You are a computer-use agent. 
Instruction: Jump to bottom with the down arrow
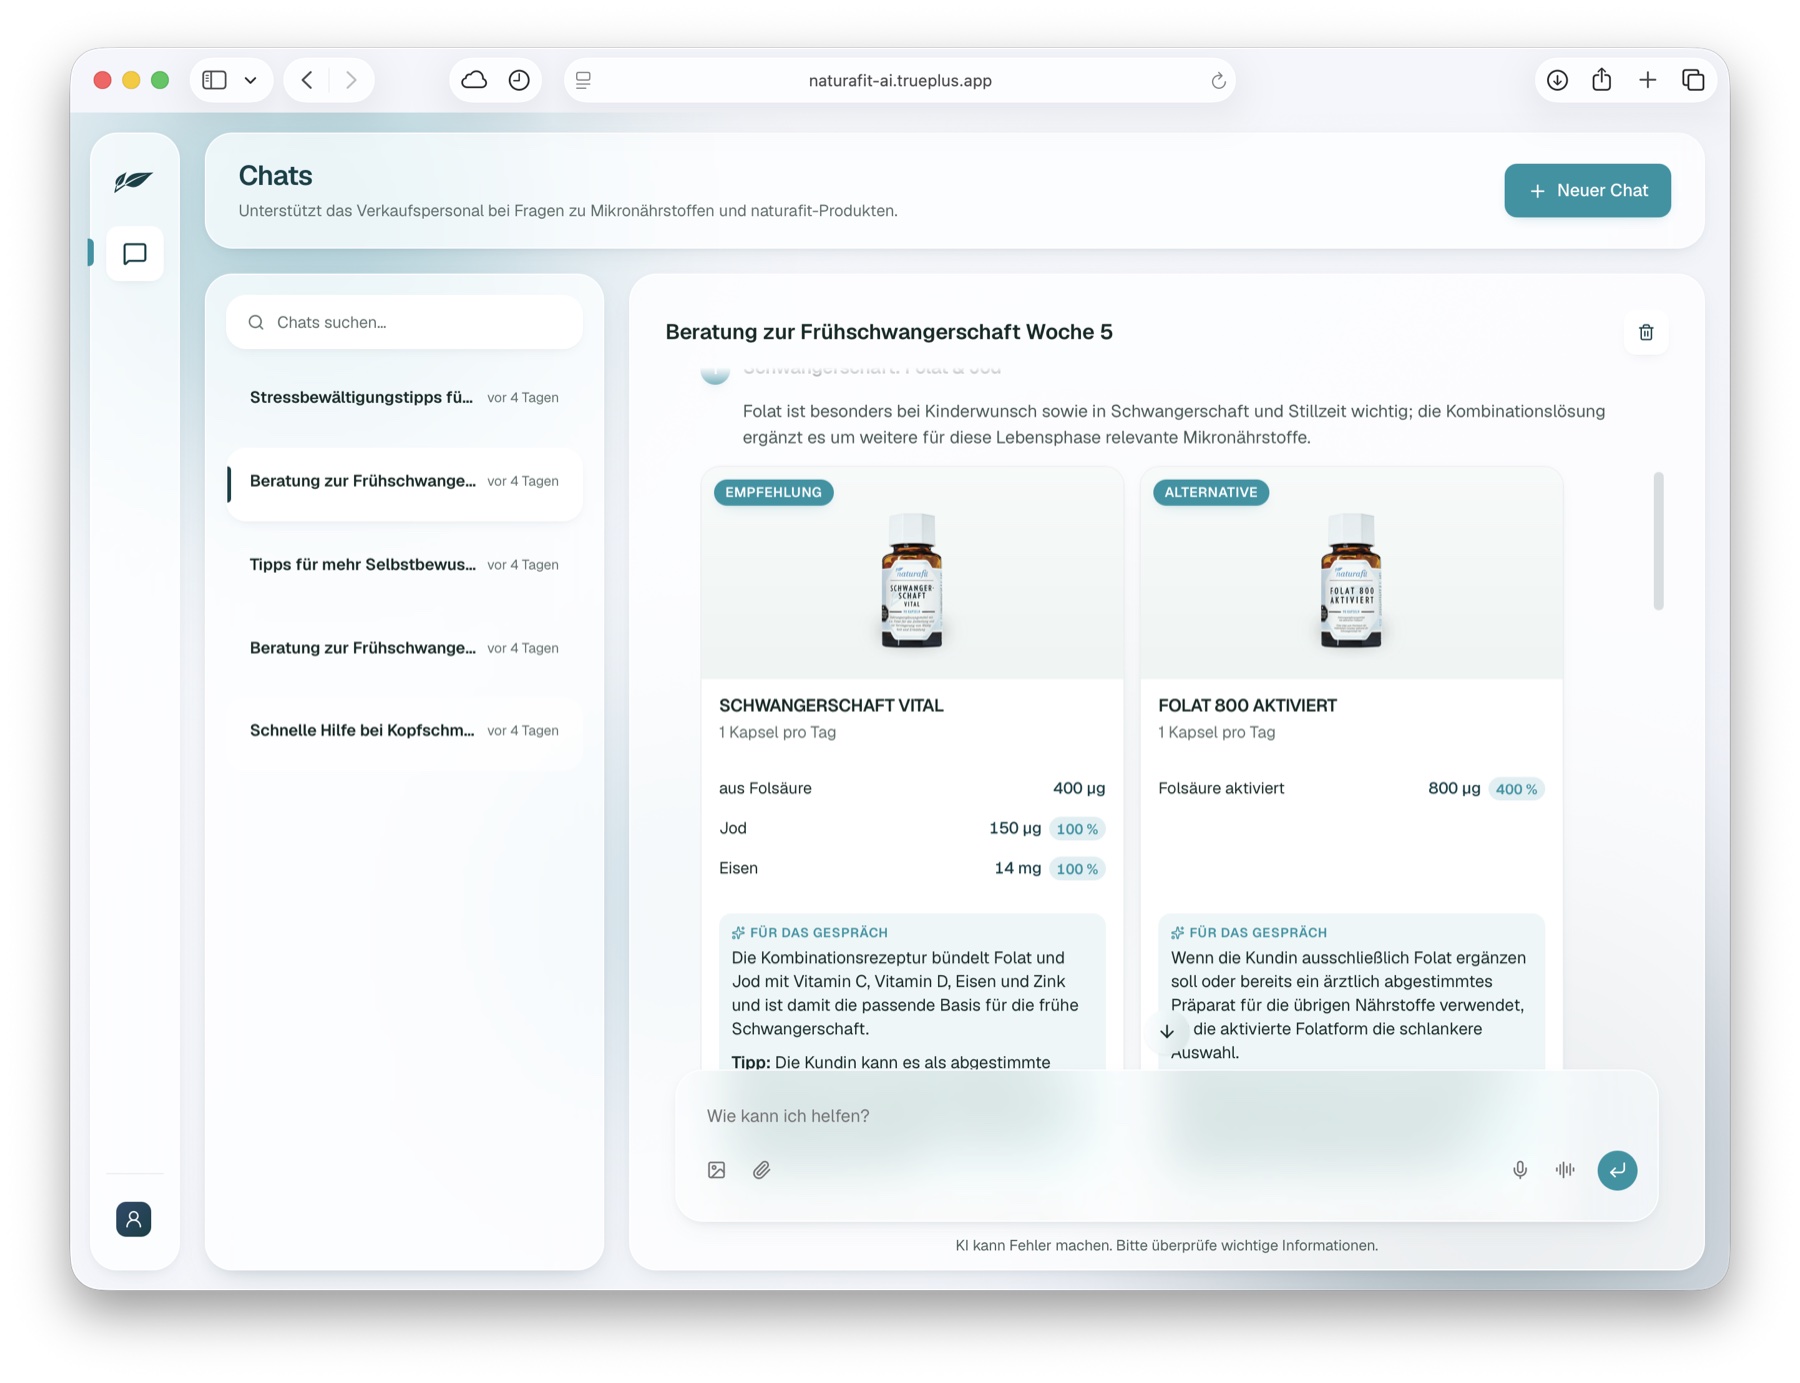1167,1031
